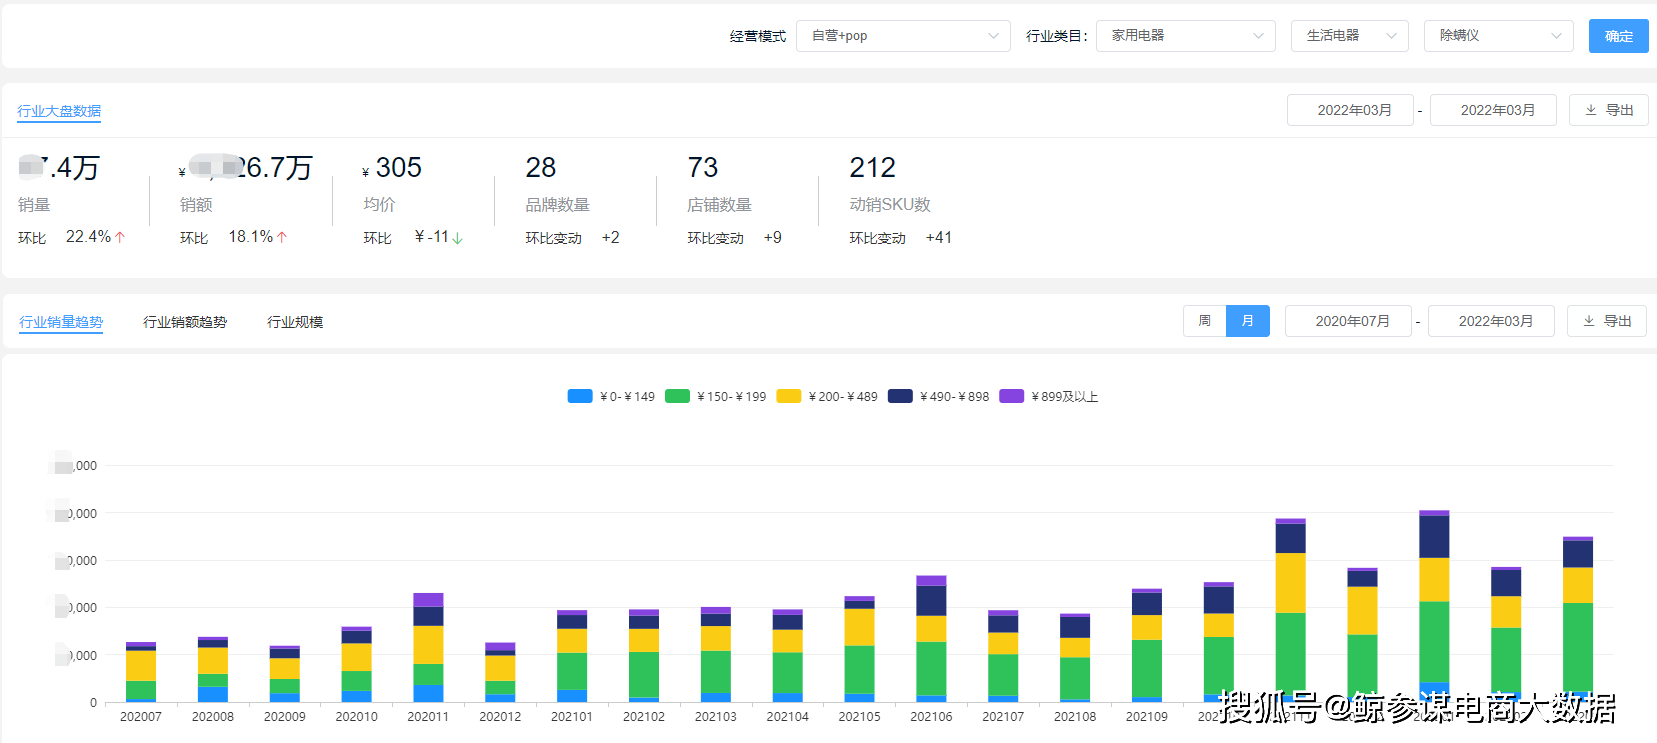Image resolution: width=1657 pixels, height=743 pixels.
Task: Open overview end date 2022年03月 field
Action: point(1493,110)
